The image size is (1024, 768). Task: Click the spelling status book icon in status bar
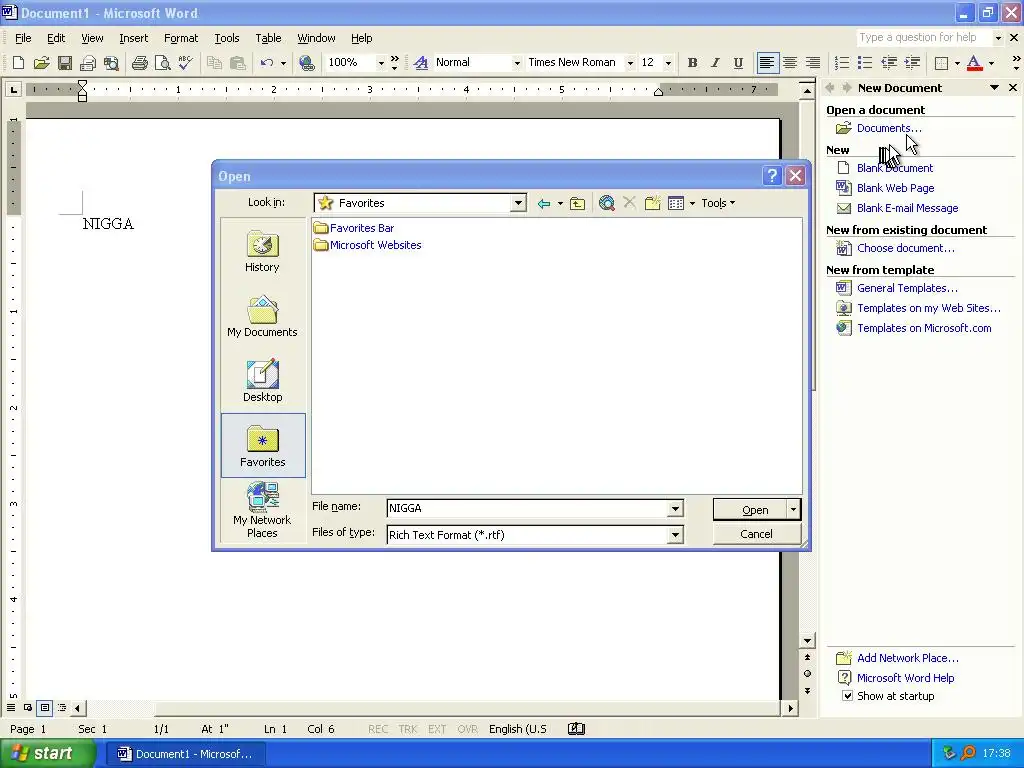pos(576,729)
